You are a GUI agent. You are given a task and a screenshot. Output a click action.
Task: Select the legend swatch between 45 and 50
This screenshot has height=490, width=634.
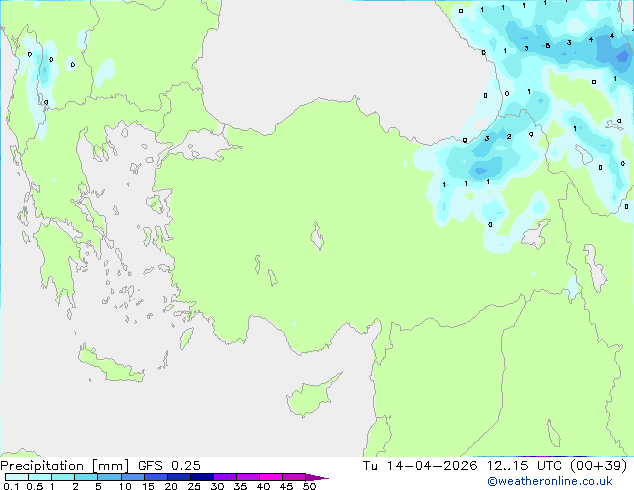click(x=293, y=477)
